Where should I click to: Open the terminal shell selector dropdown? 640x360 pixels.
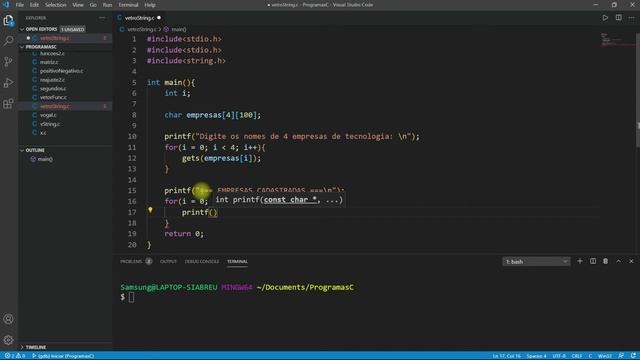pyautogui.click(x=536, y=262)
